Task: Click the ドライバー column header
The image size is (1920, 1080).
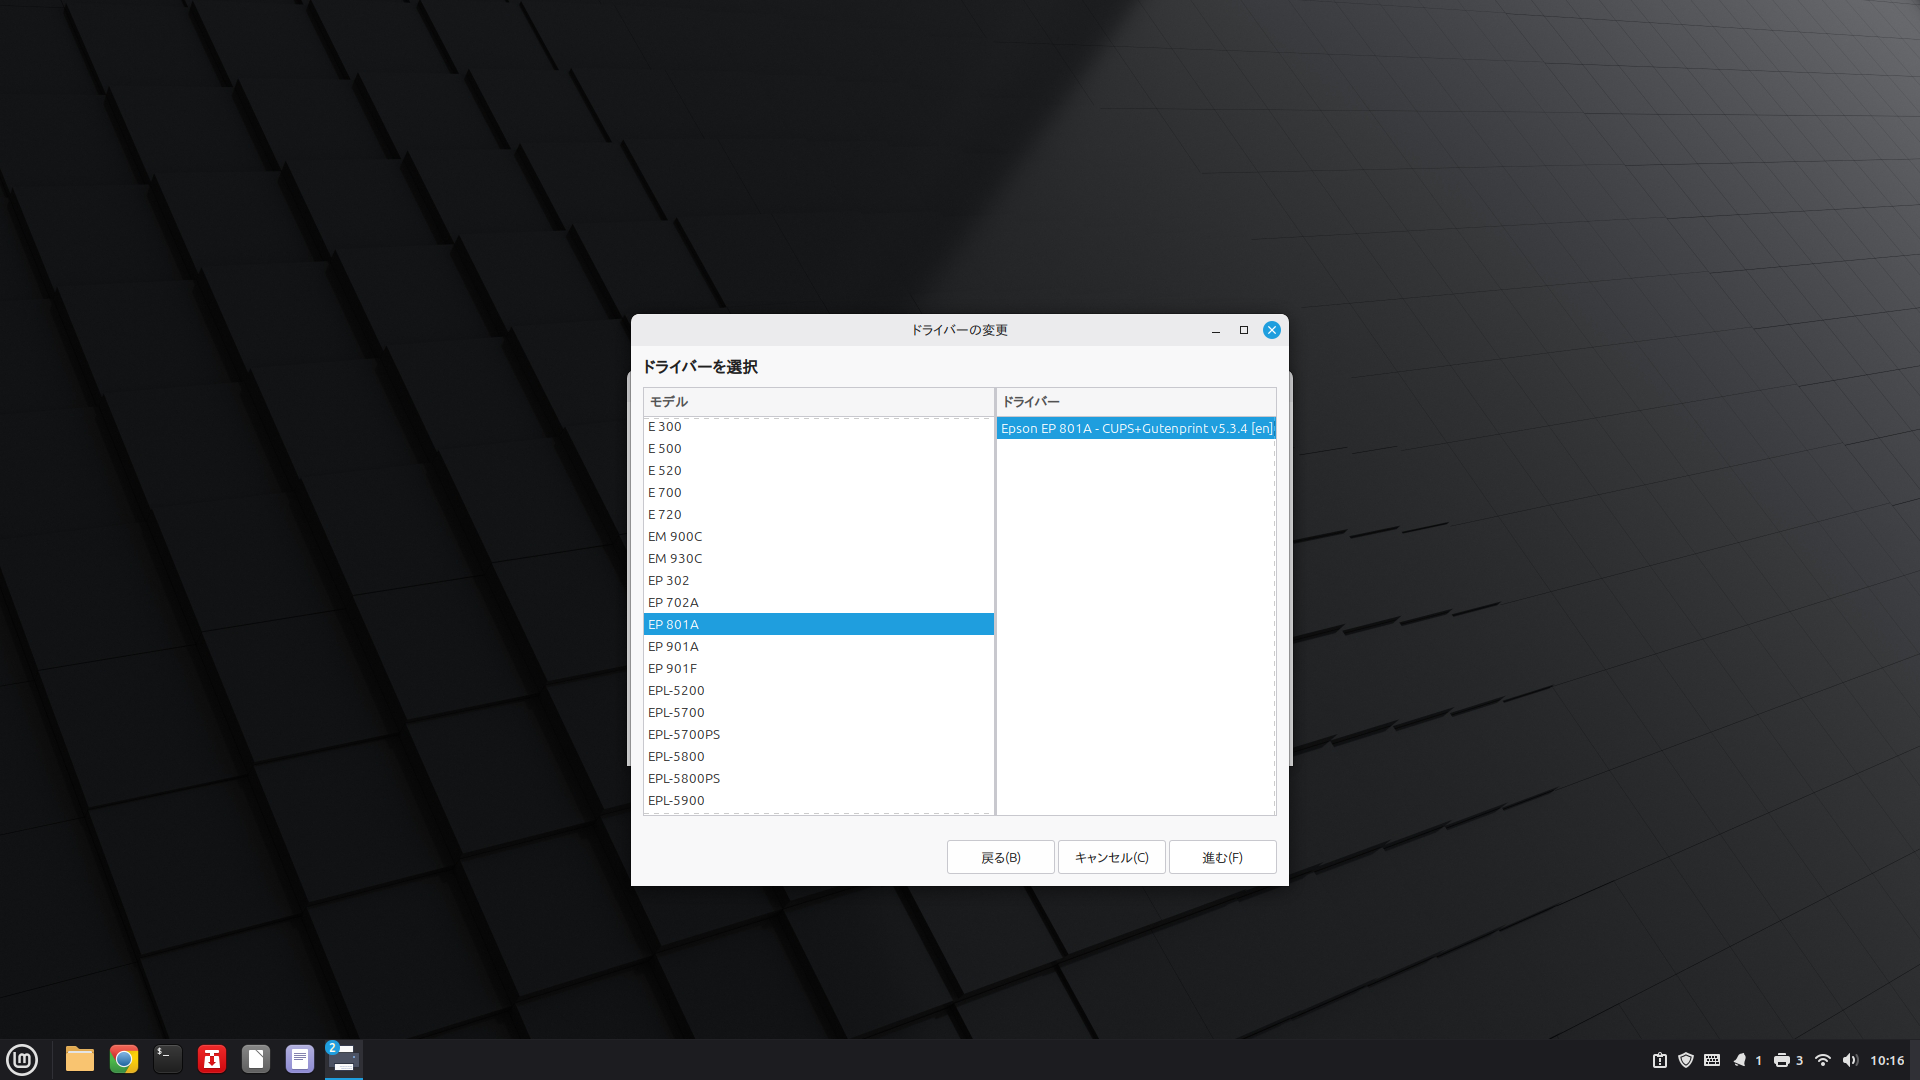Action: 1136,402
